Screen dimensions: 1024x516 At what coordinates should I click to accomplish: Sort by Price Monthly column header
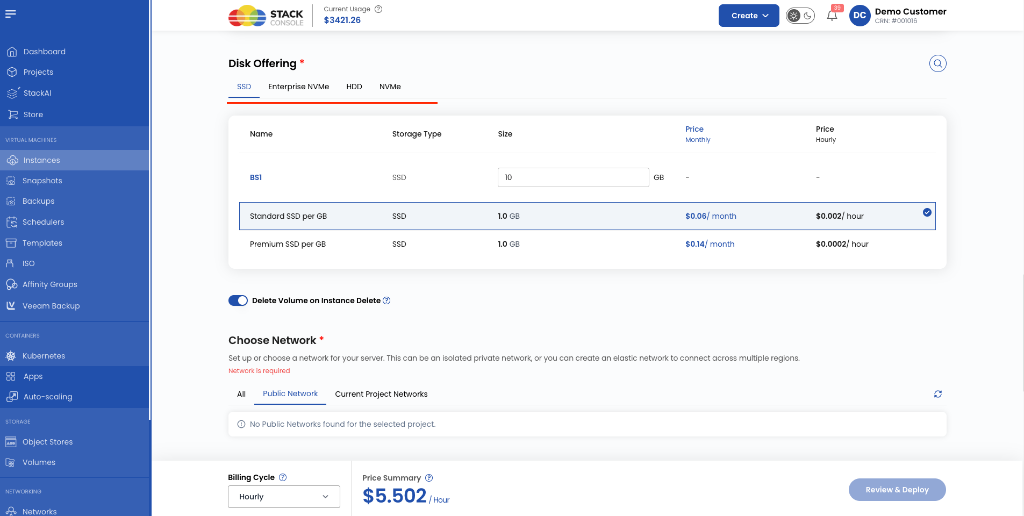(698, 134)
